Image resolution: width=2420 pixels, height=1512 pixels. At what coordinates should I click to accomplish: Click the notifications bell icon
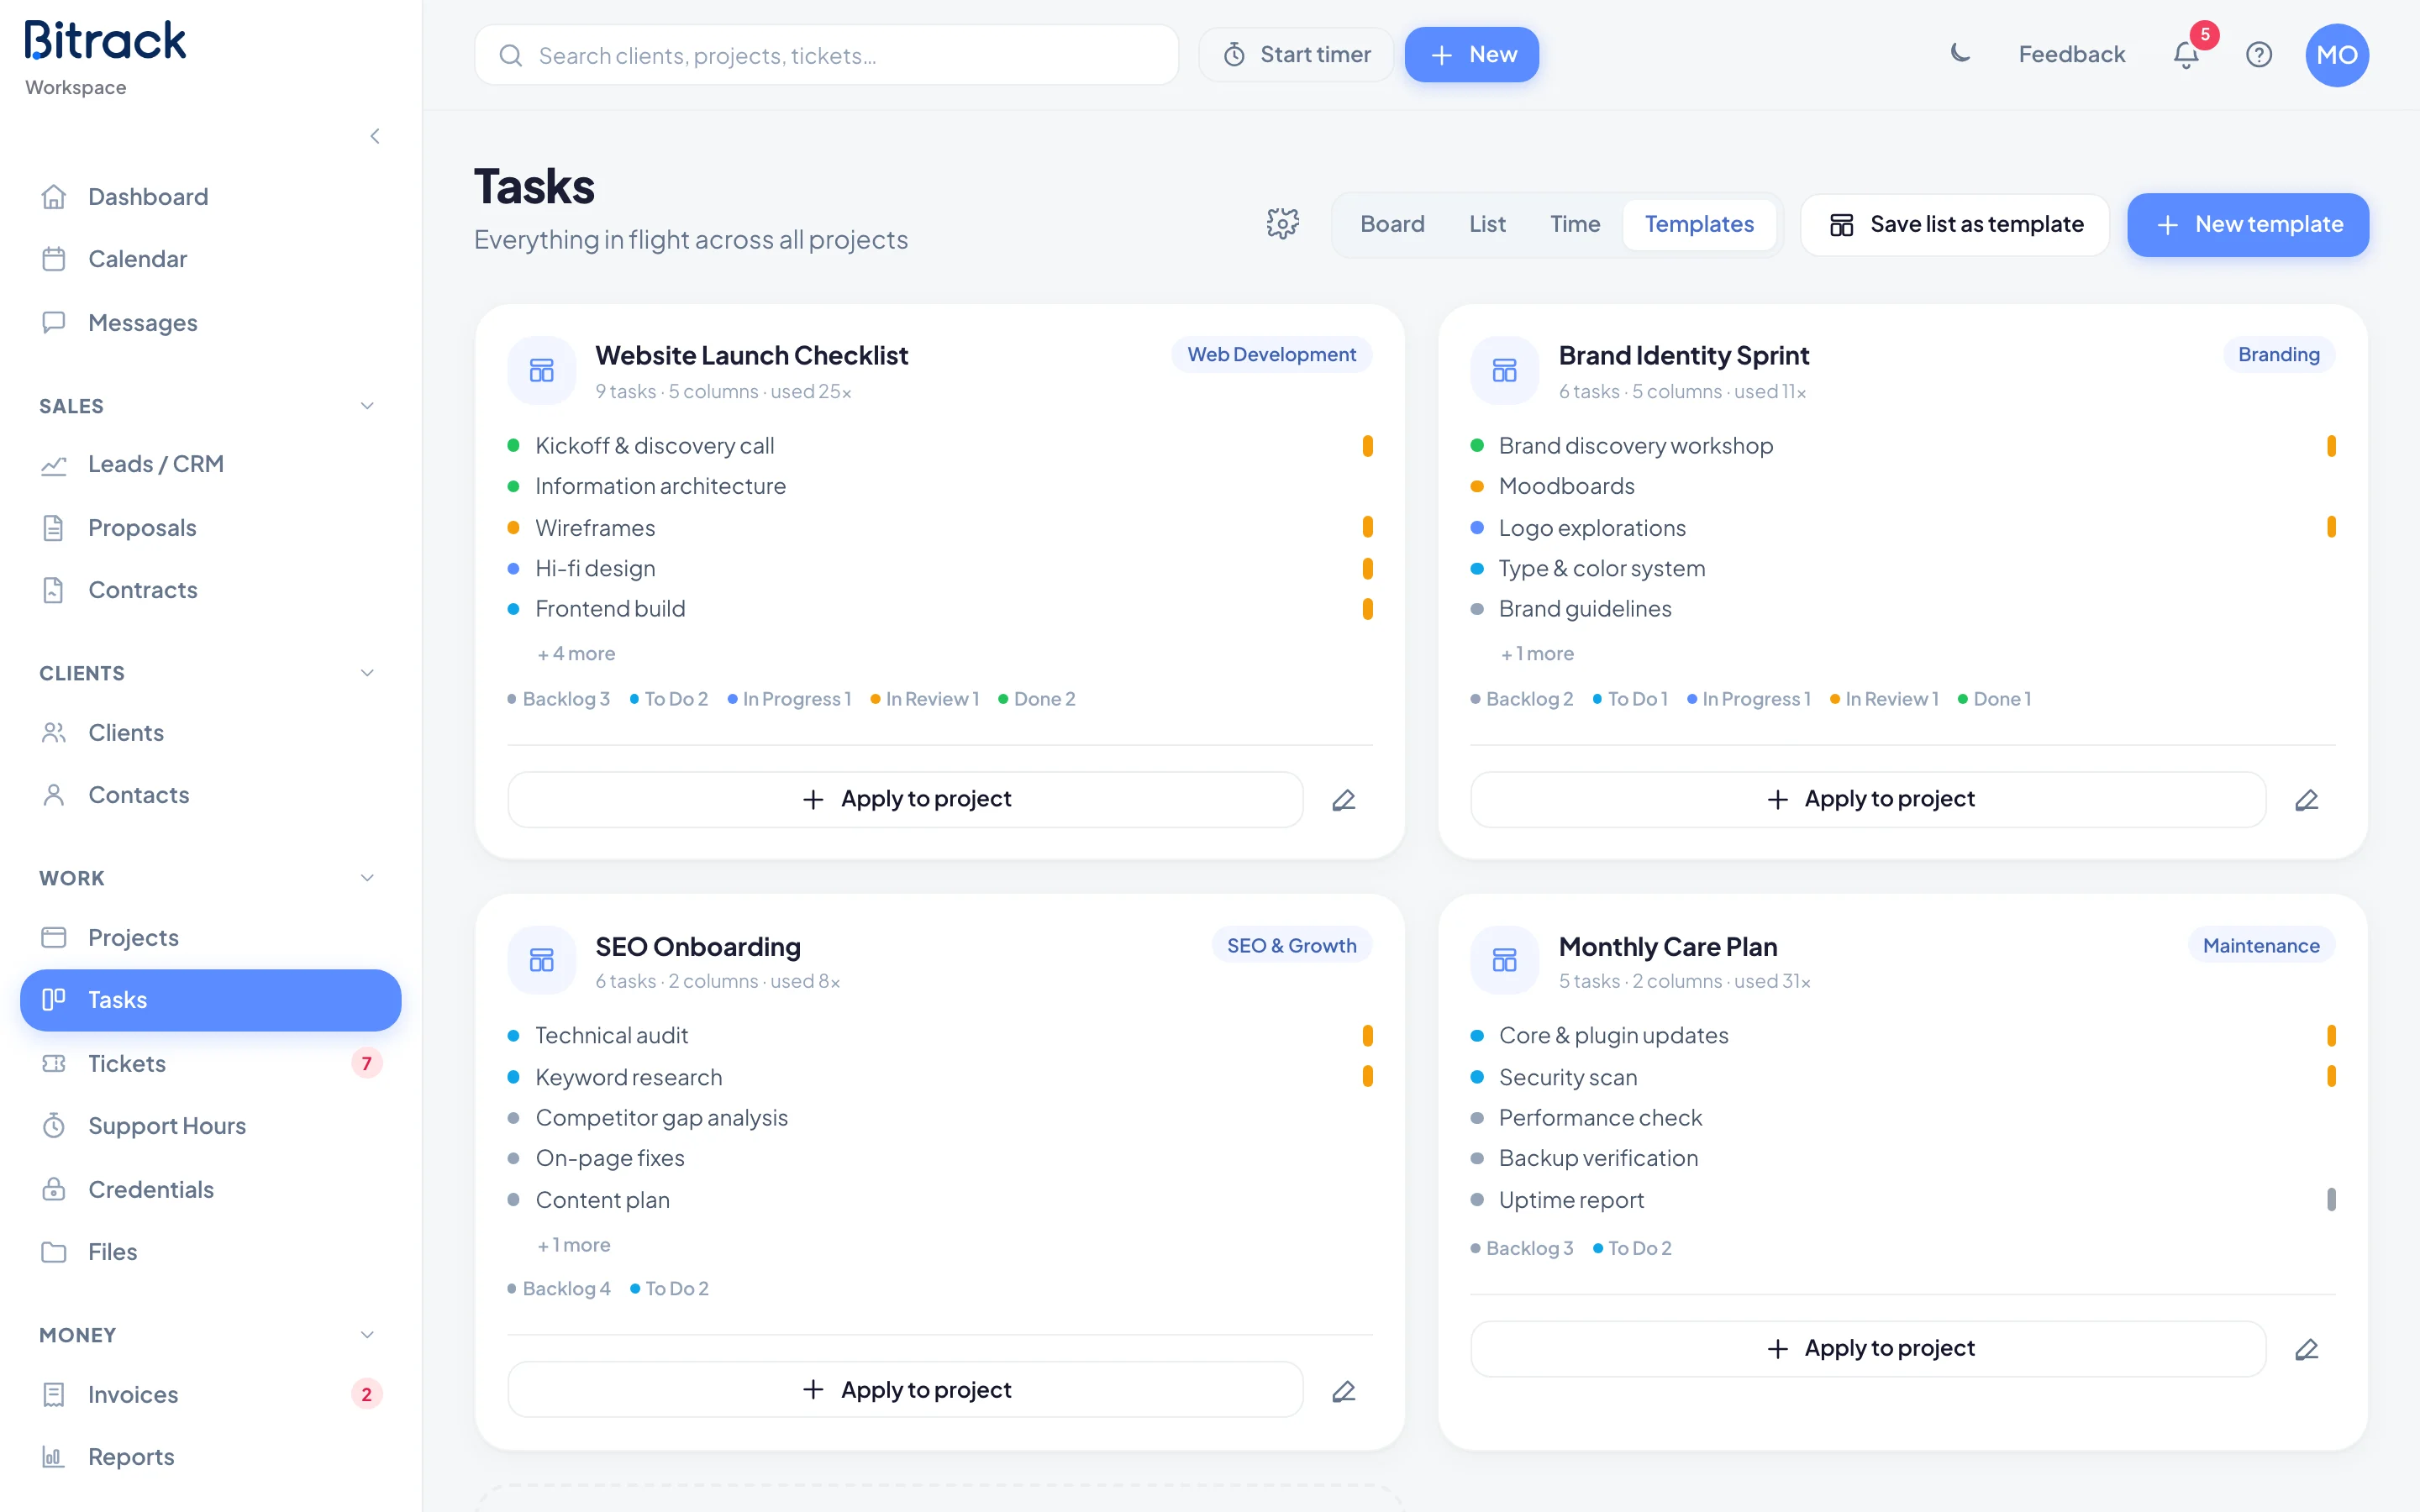coord(2186,55)
